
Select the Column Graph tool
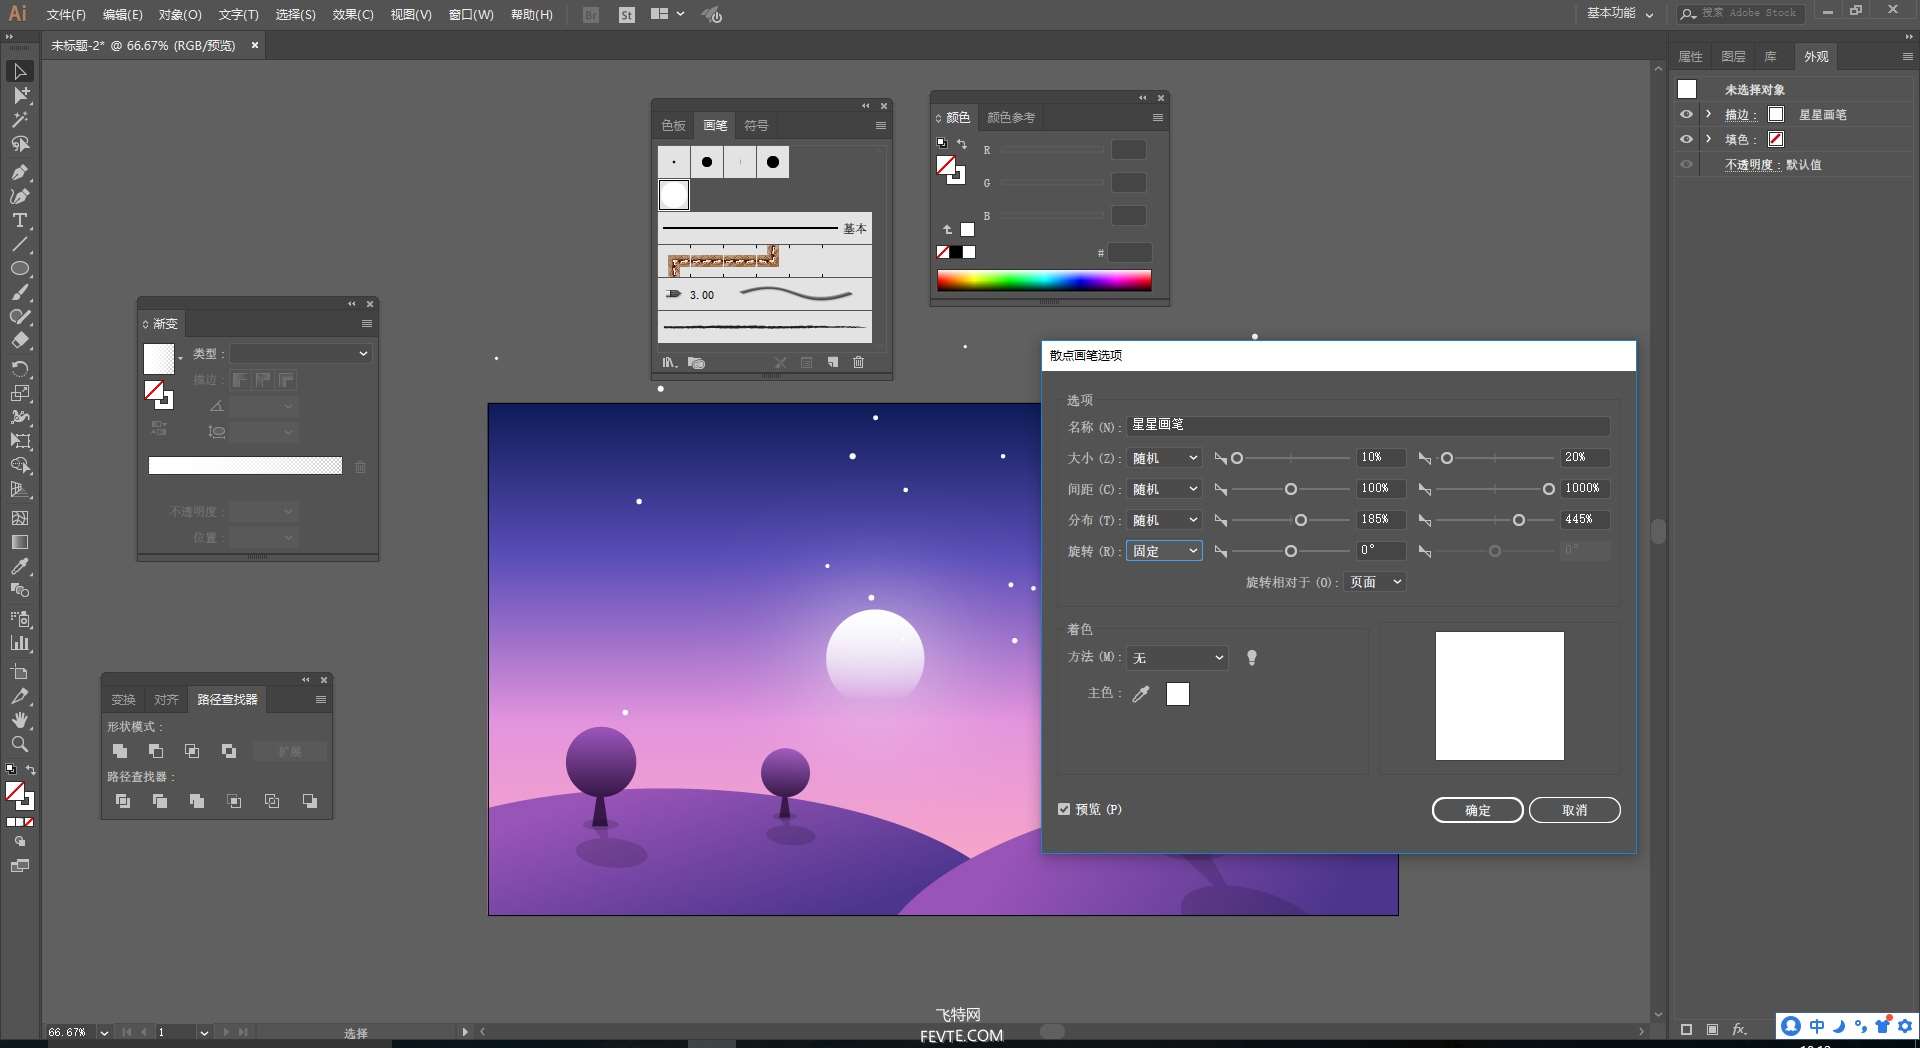click(20, 643)
